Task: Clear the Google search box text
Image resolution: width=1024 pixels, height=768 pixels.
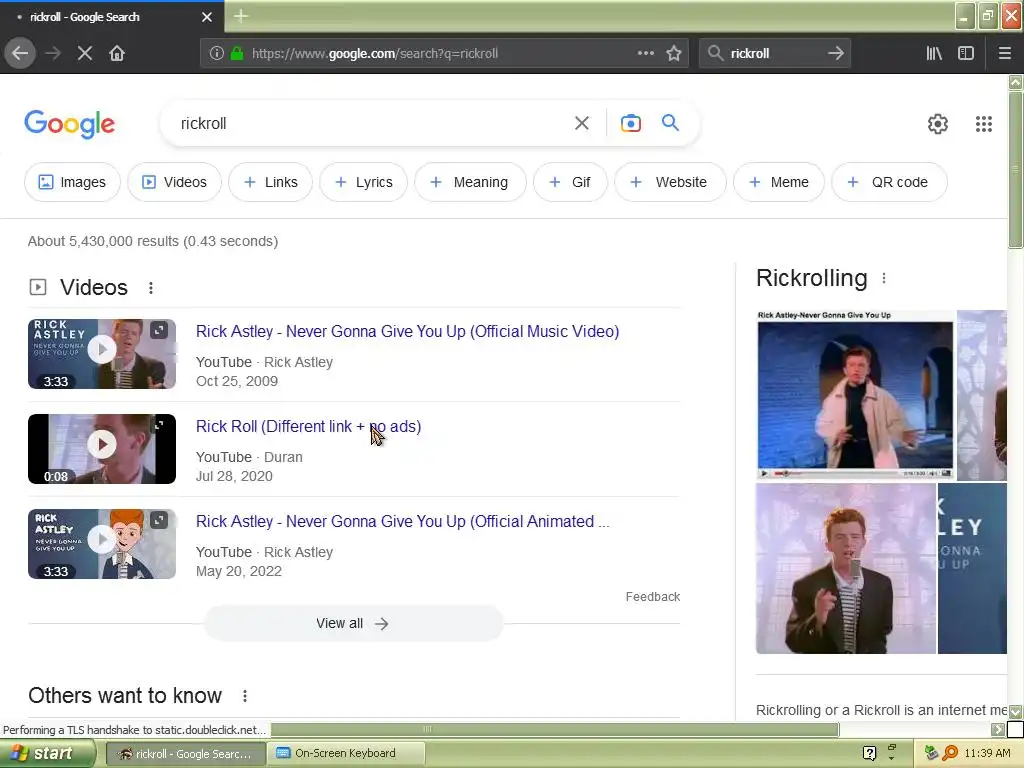Action: point(582,123)
